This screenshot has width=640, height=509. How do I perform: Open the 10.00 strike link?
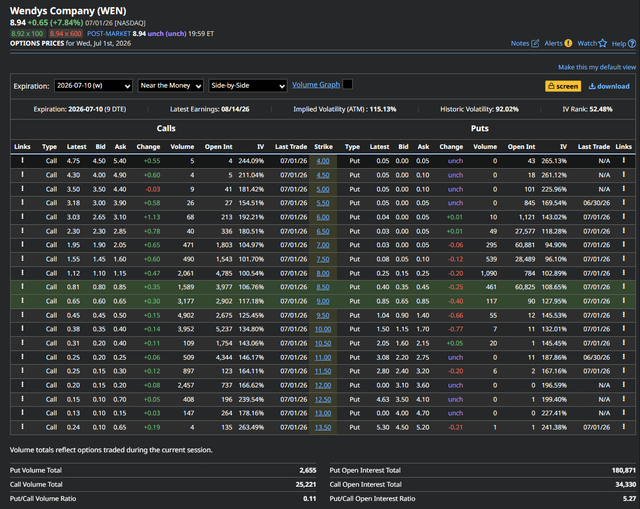click(323, 329)
